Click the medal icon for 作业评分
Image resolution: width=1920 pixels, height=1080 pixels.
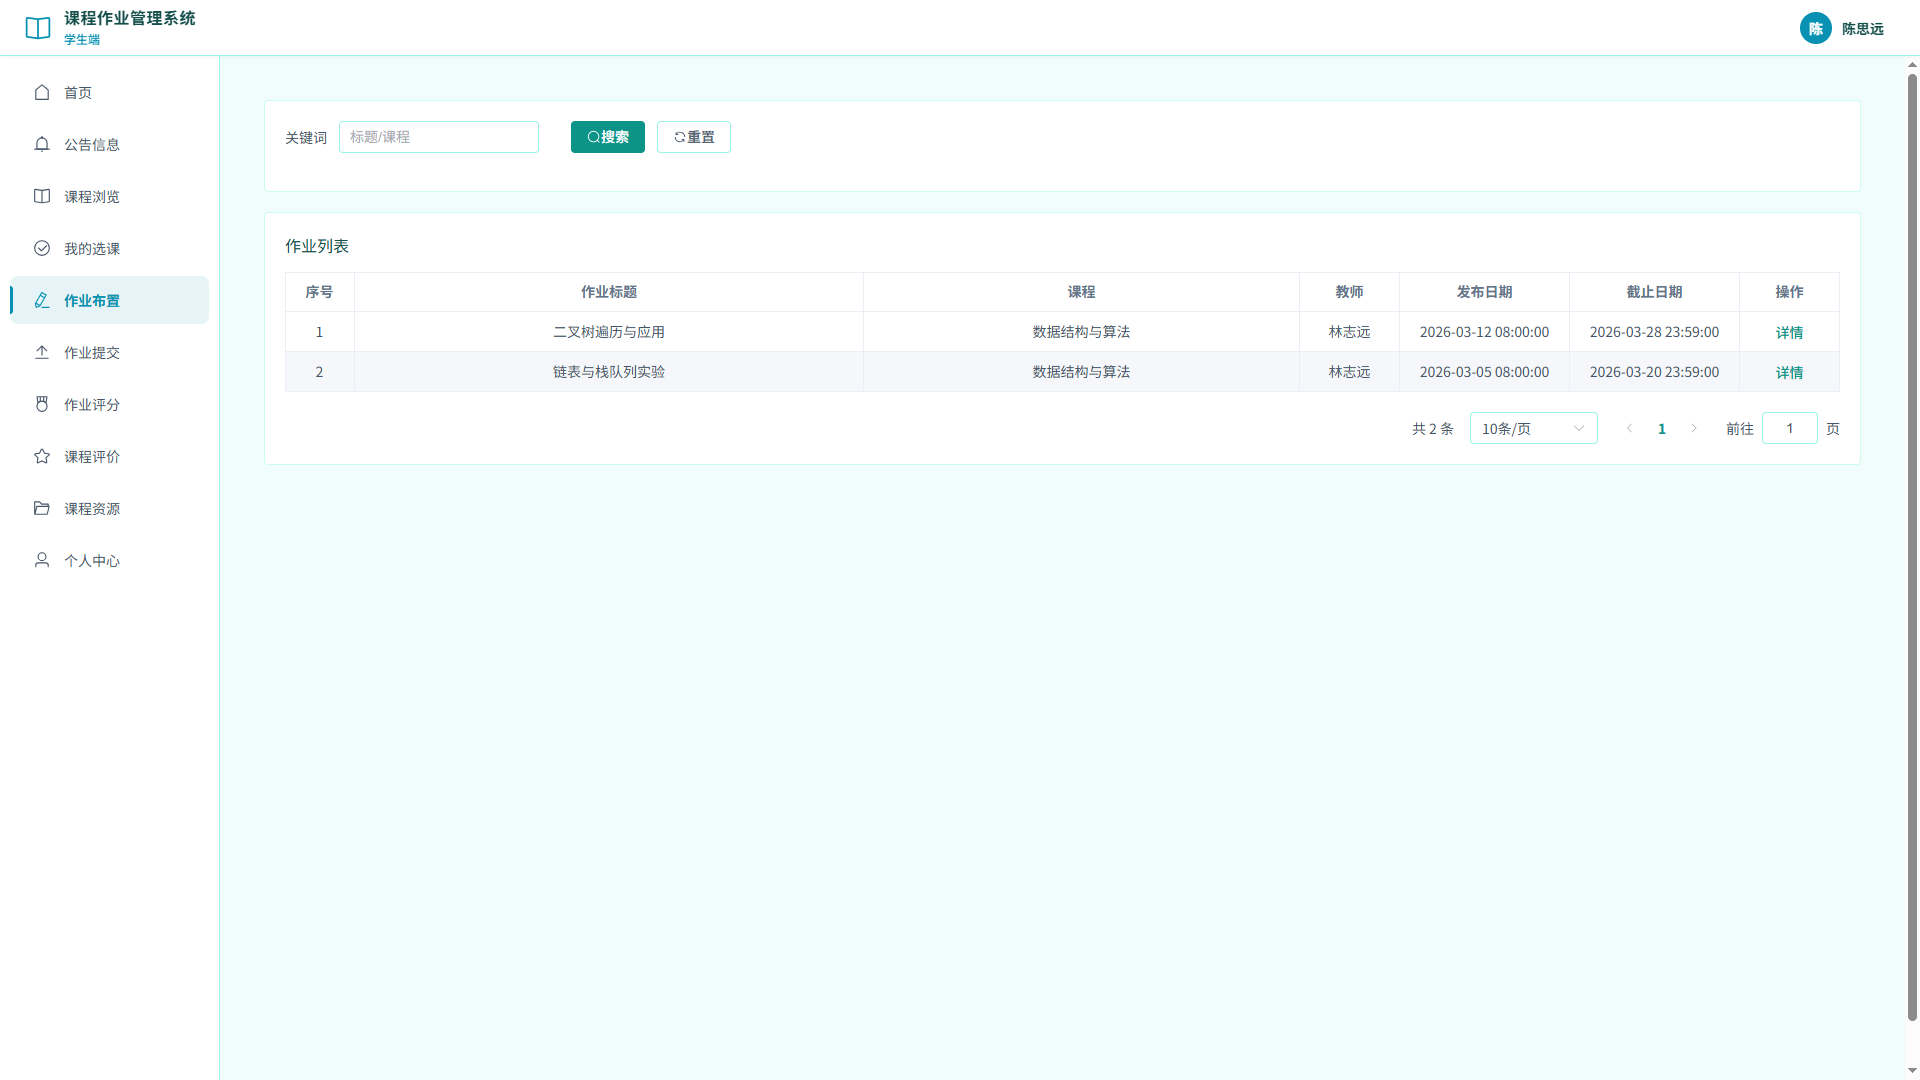click(42, 404)
